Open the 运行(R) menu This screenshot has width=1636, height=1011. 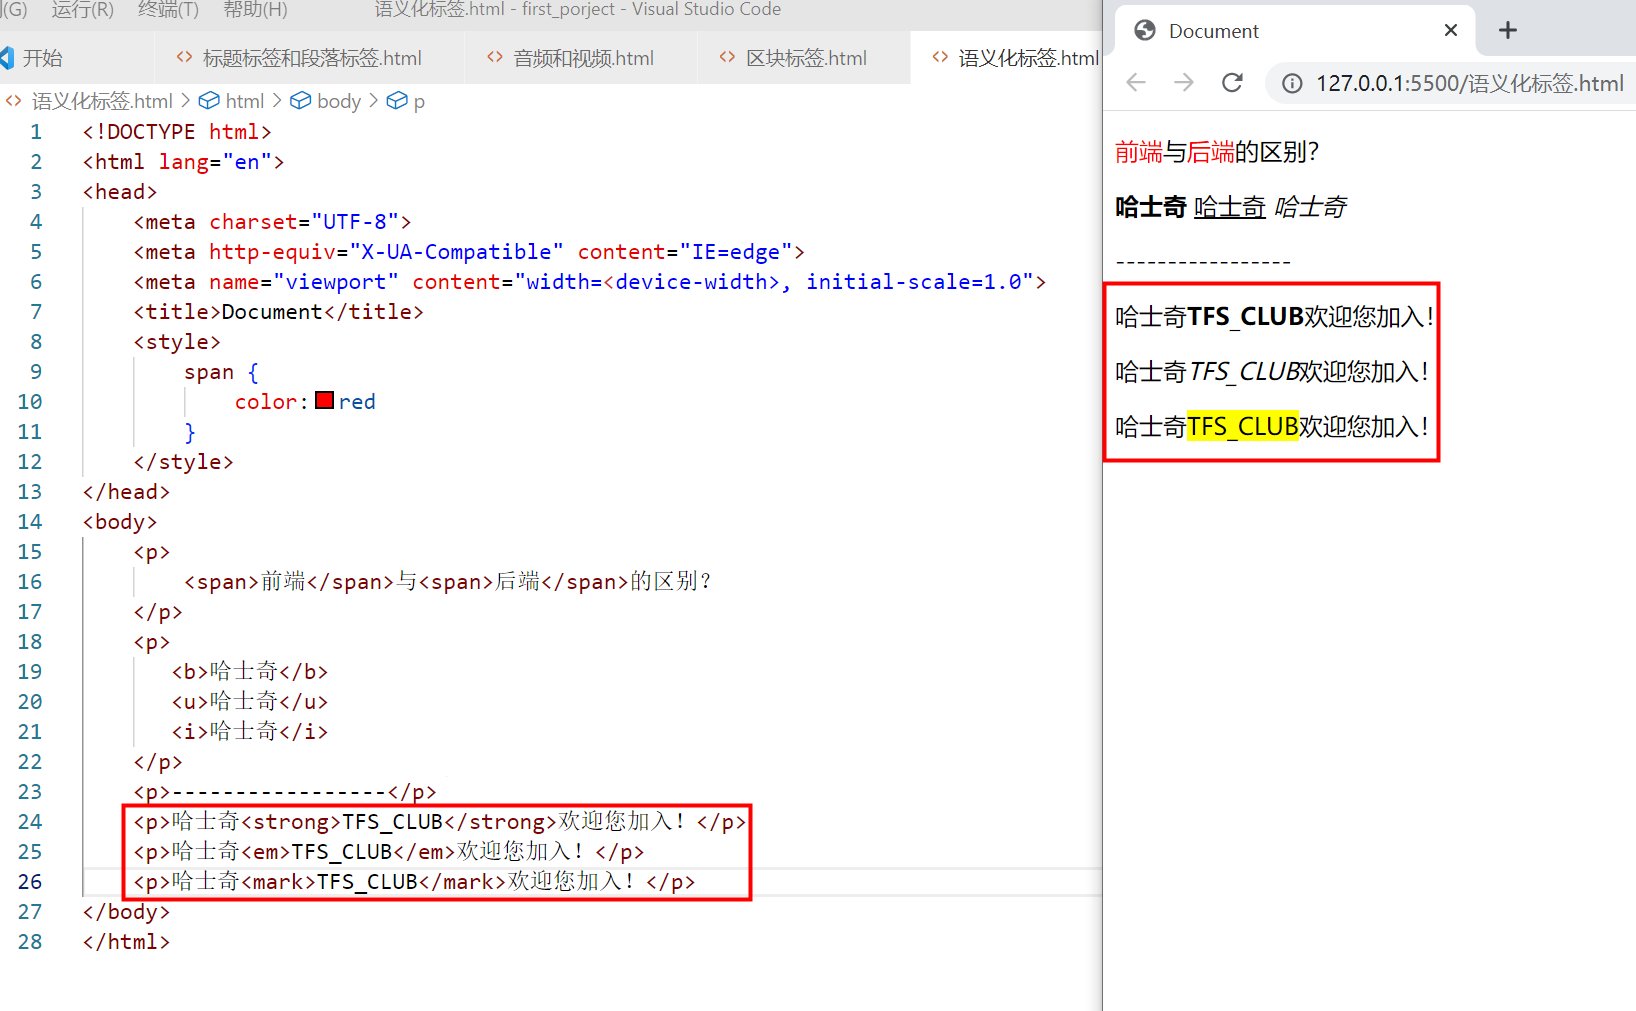(x=82, y=10)
